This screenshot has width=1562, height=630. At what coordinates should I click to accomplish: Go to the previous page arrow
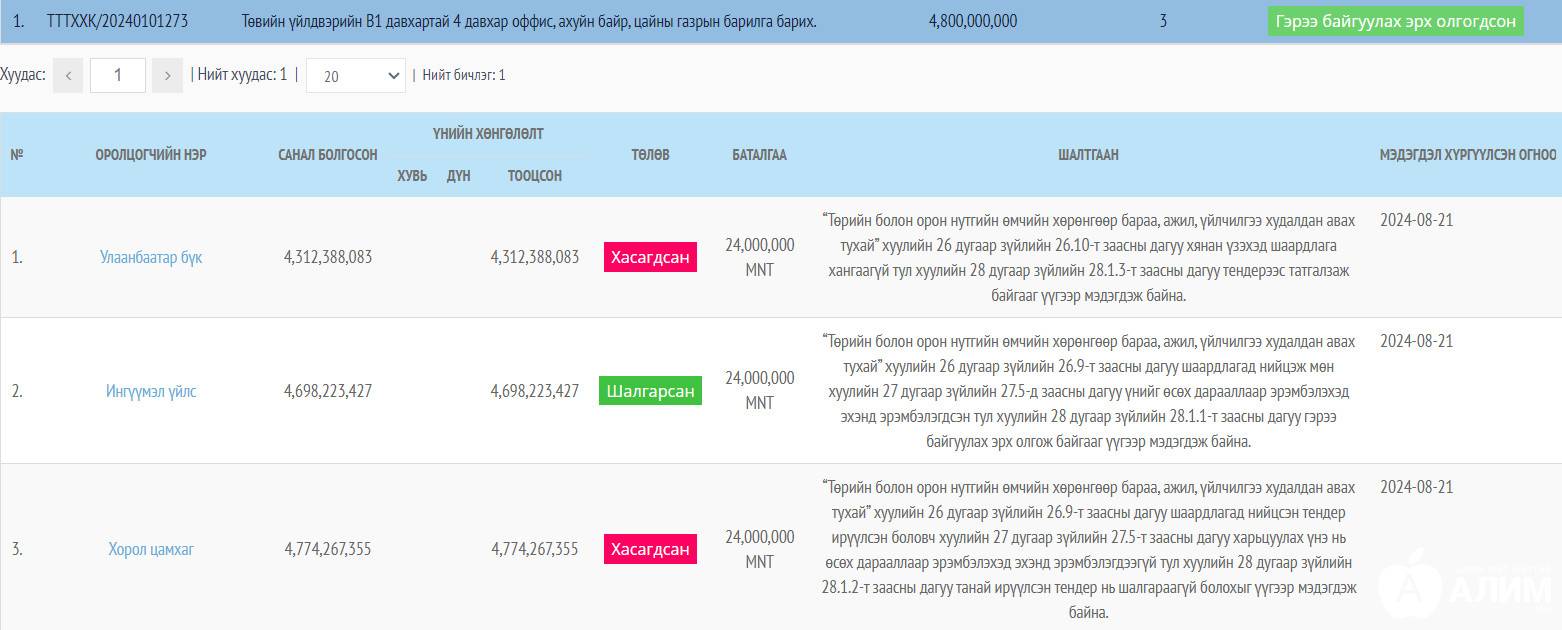click(x=68, y=75)
